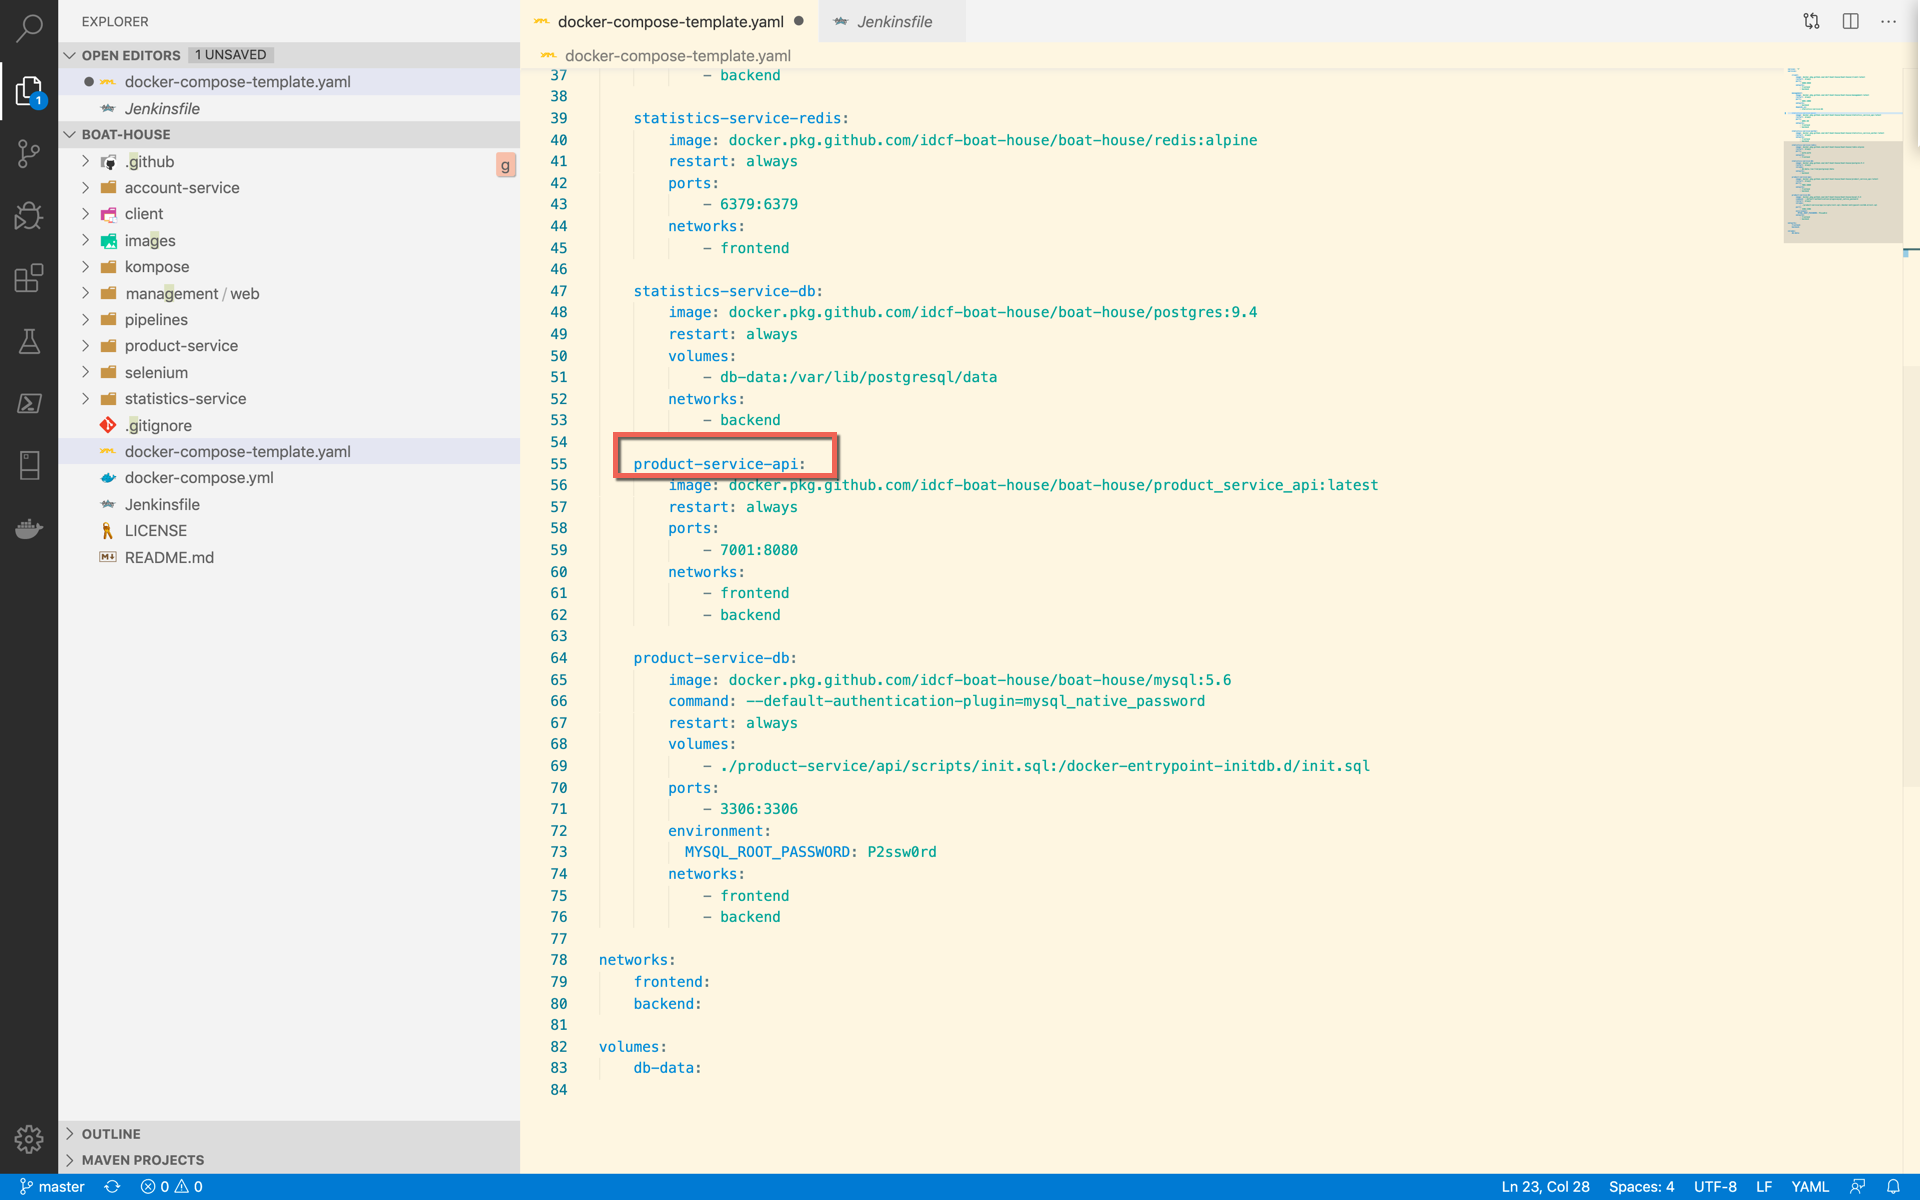Click the feedback icon in status bar
Screen dimensions: 1920x1200
pyautogui.click(x=1857, y=1187)
